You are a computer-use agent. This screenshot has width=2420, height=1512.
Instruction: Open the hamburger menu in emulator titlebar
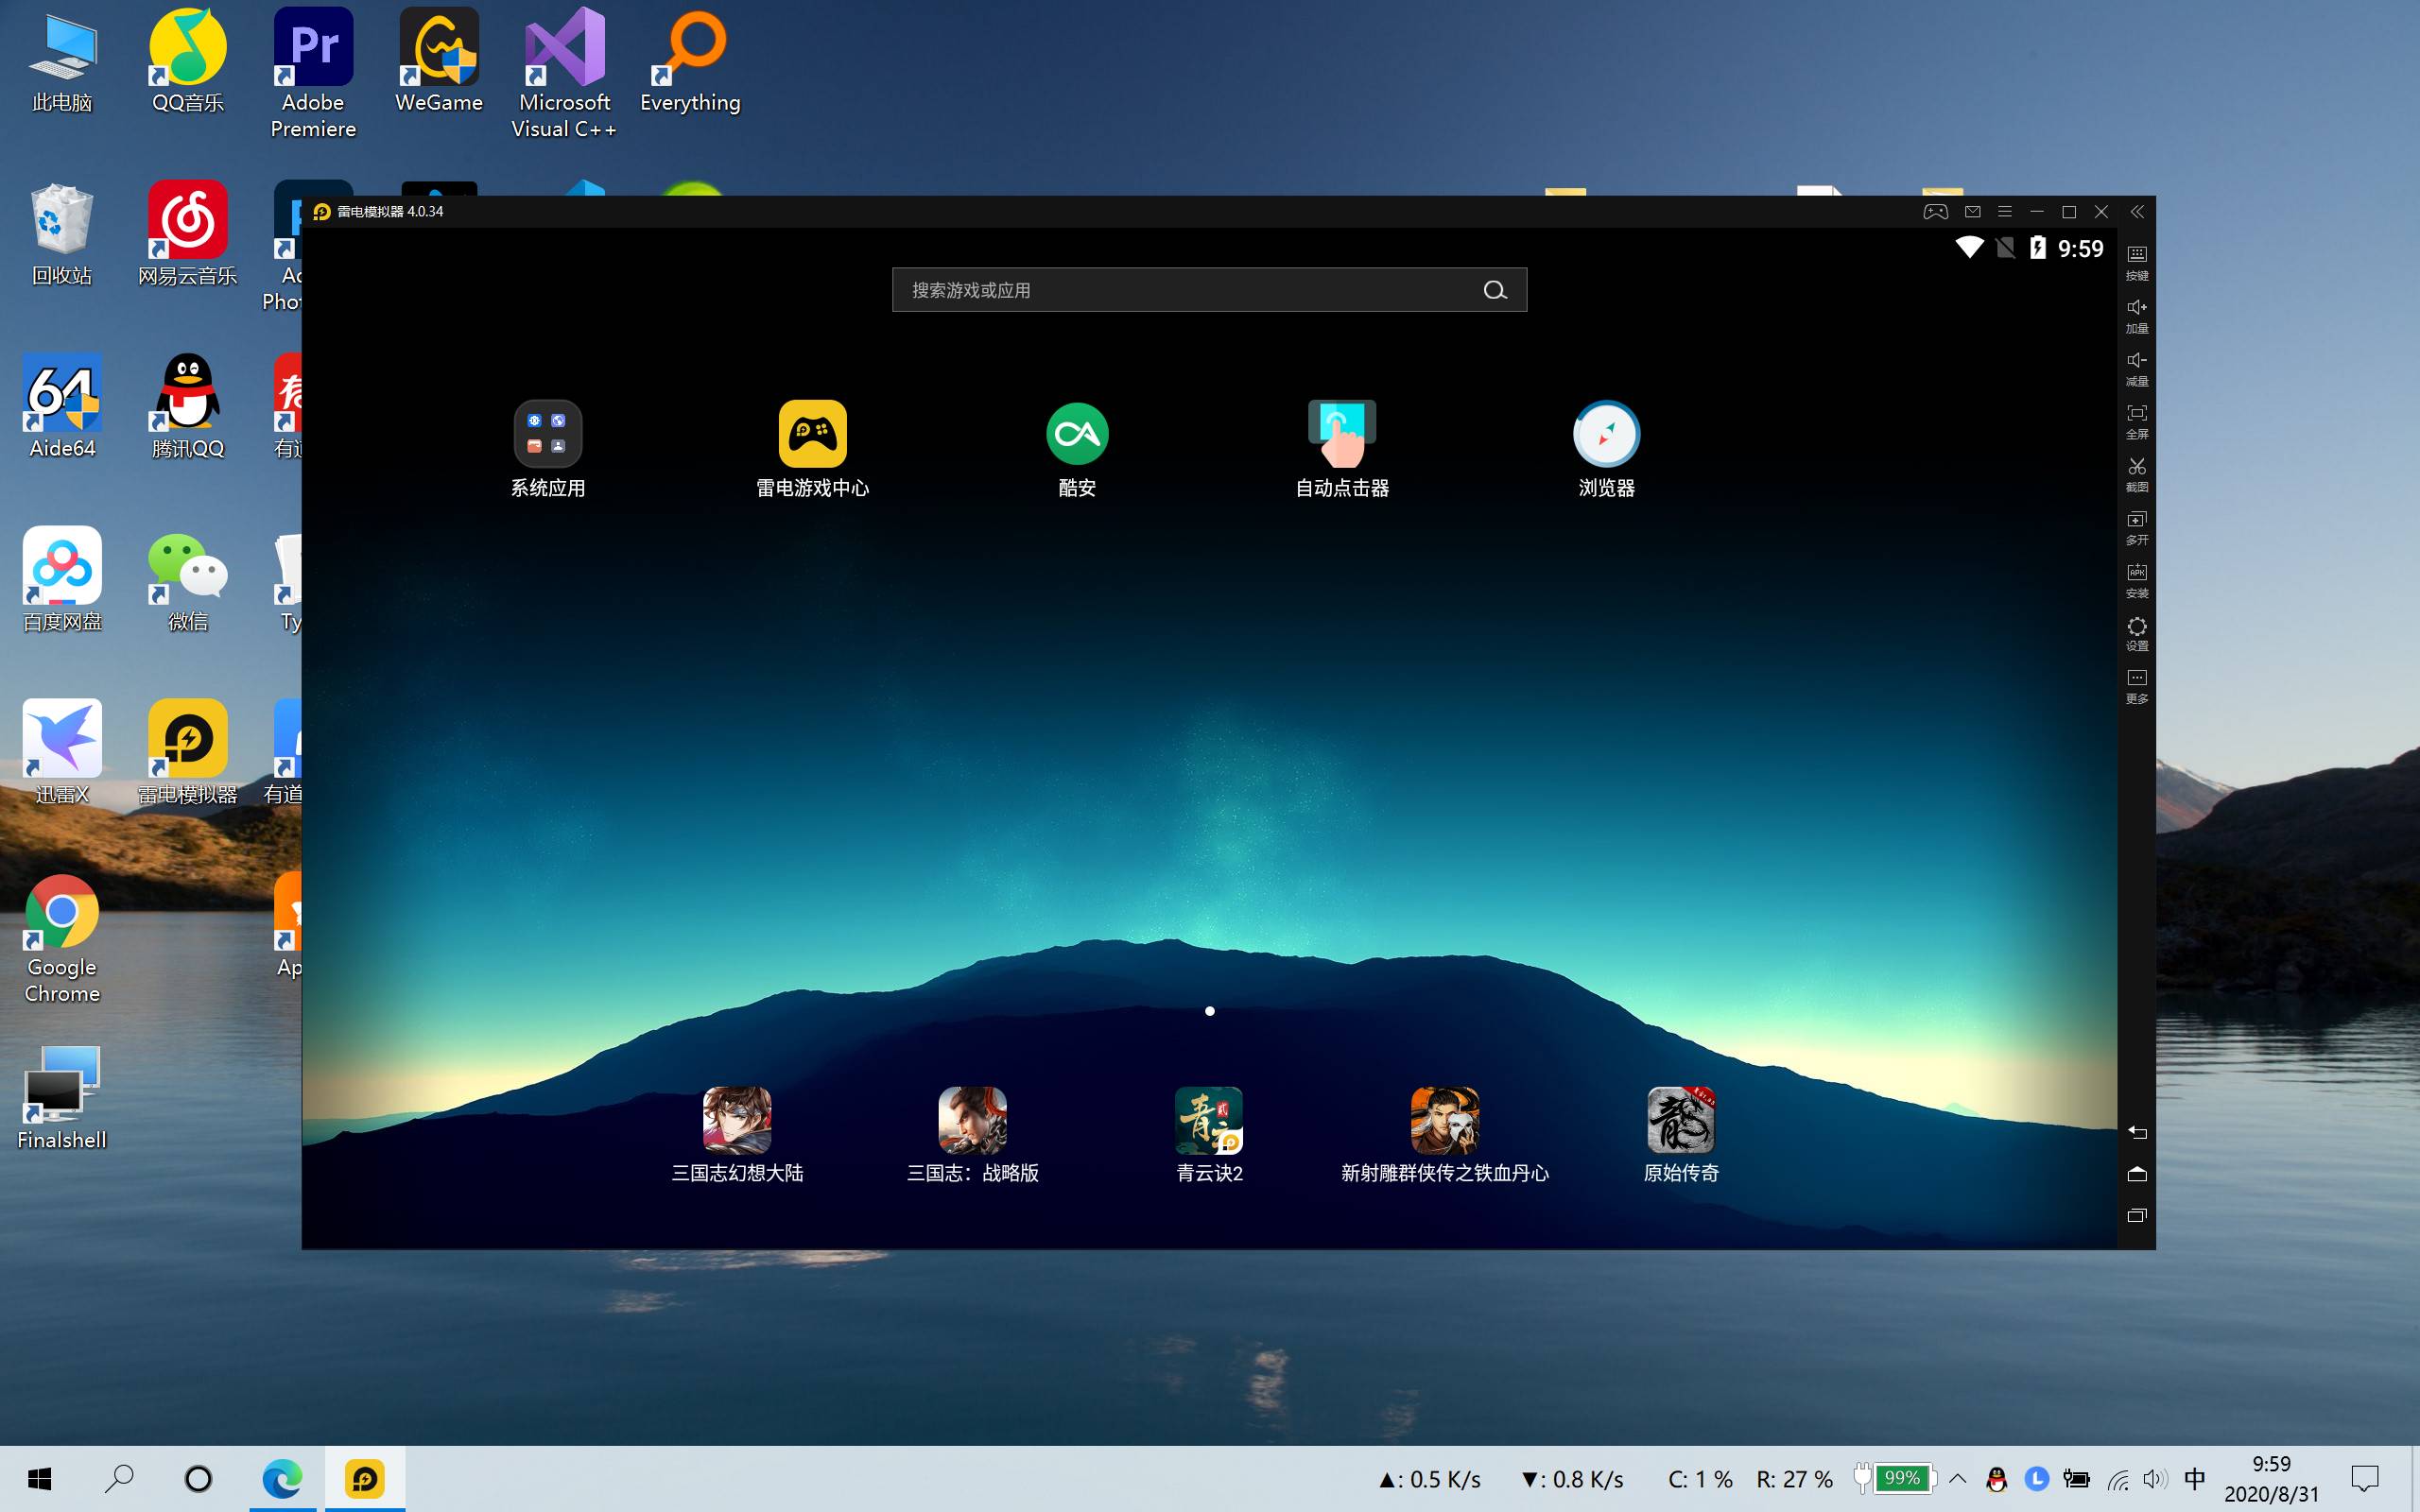(2004, 212)
